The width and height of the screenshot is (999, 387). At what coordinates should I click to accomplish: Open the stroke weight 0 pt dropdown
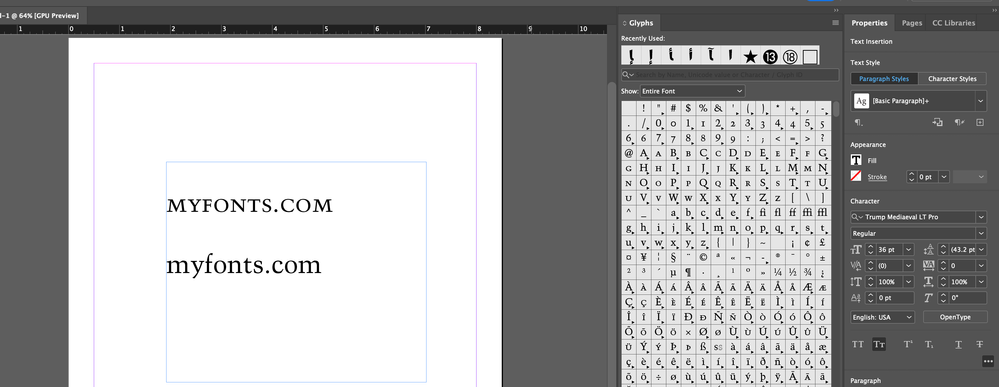[944, 177]
